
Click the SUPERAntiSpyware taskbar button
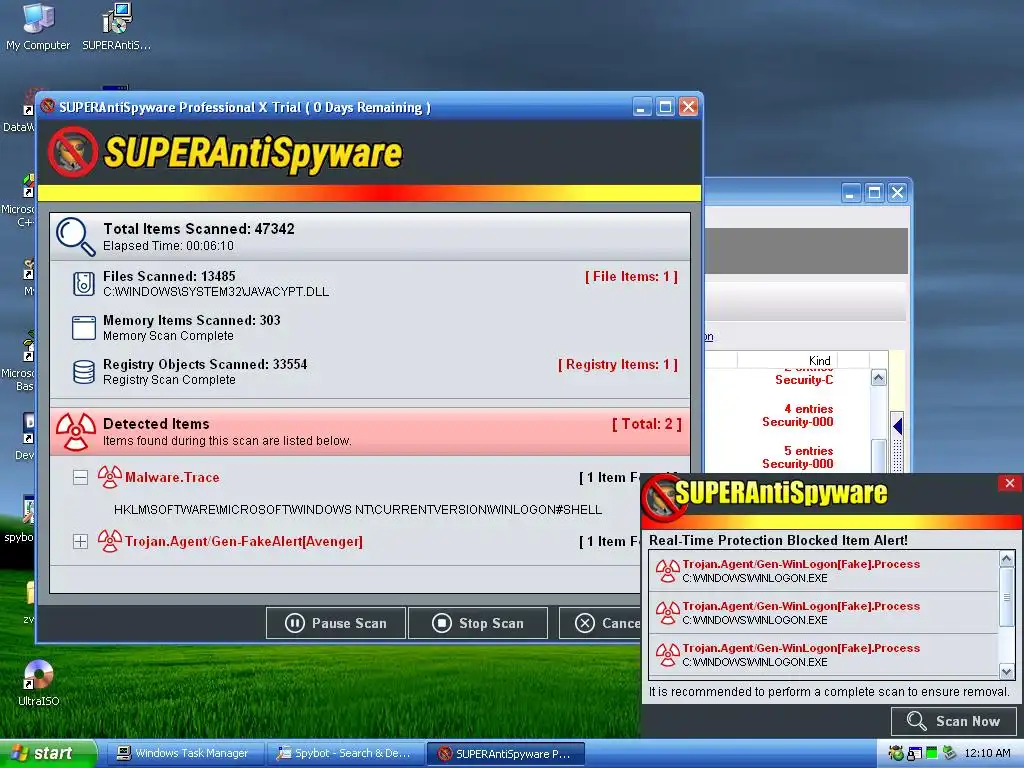505,754
